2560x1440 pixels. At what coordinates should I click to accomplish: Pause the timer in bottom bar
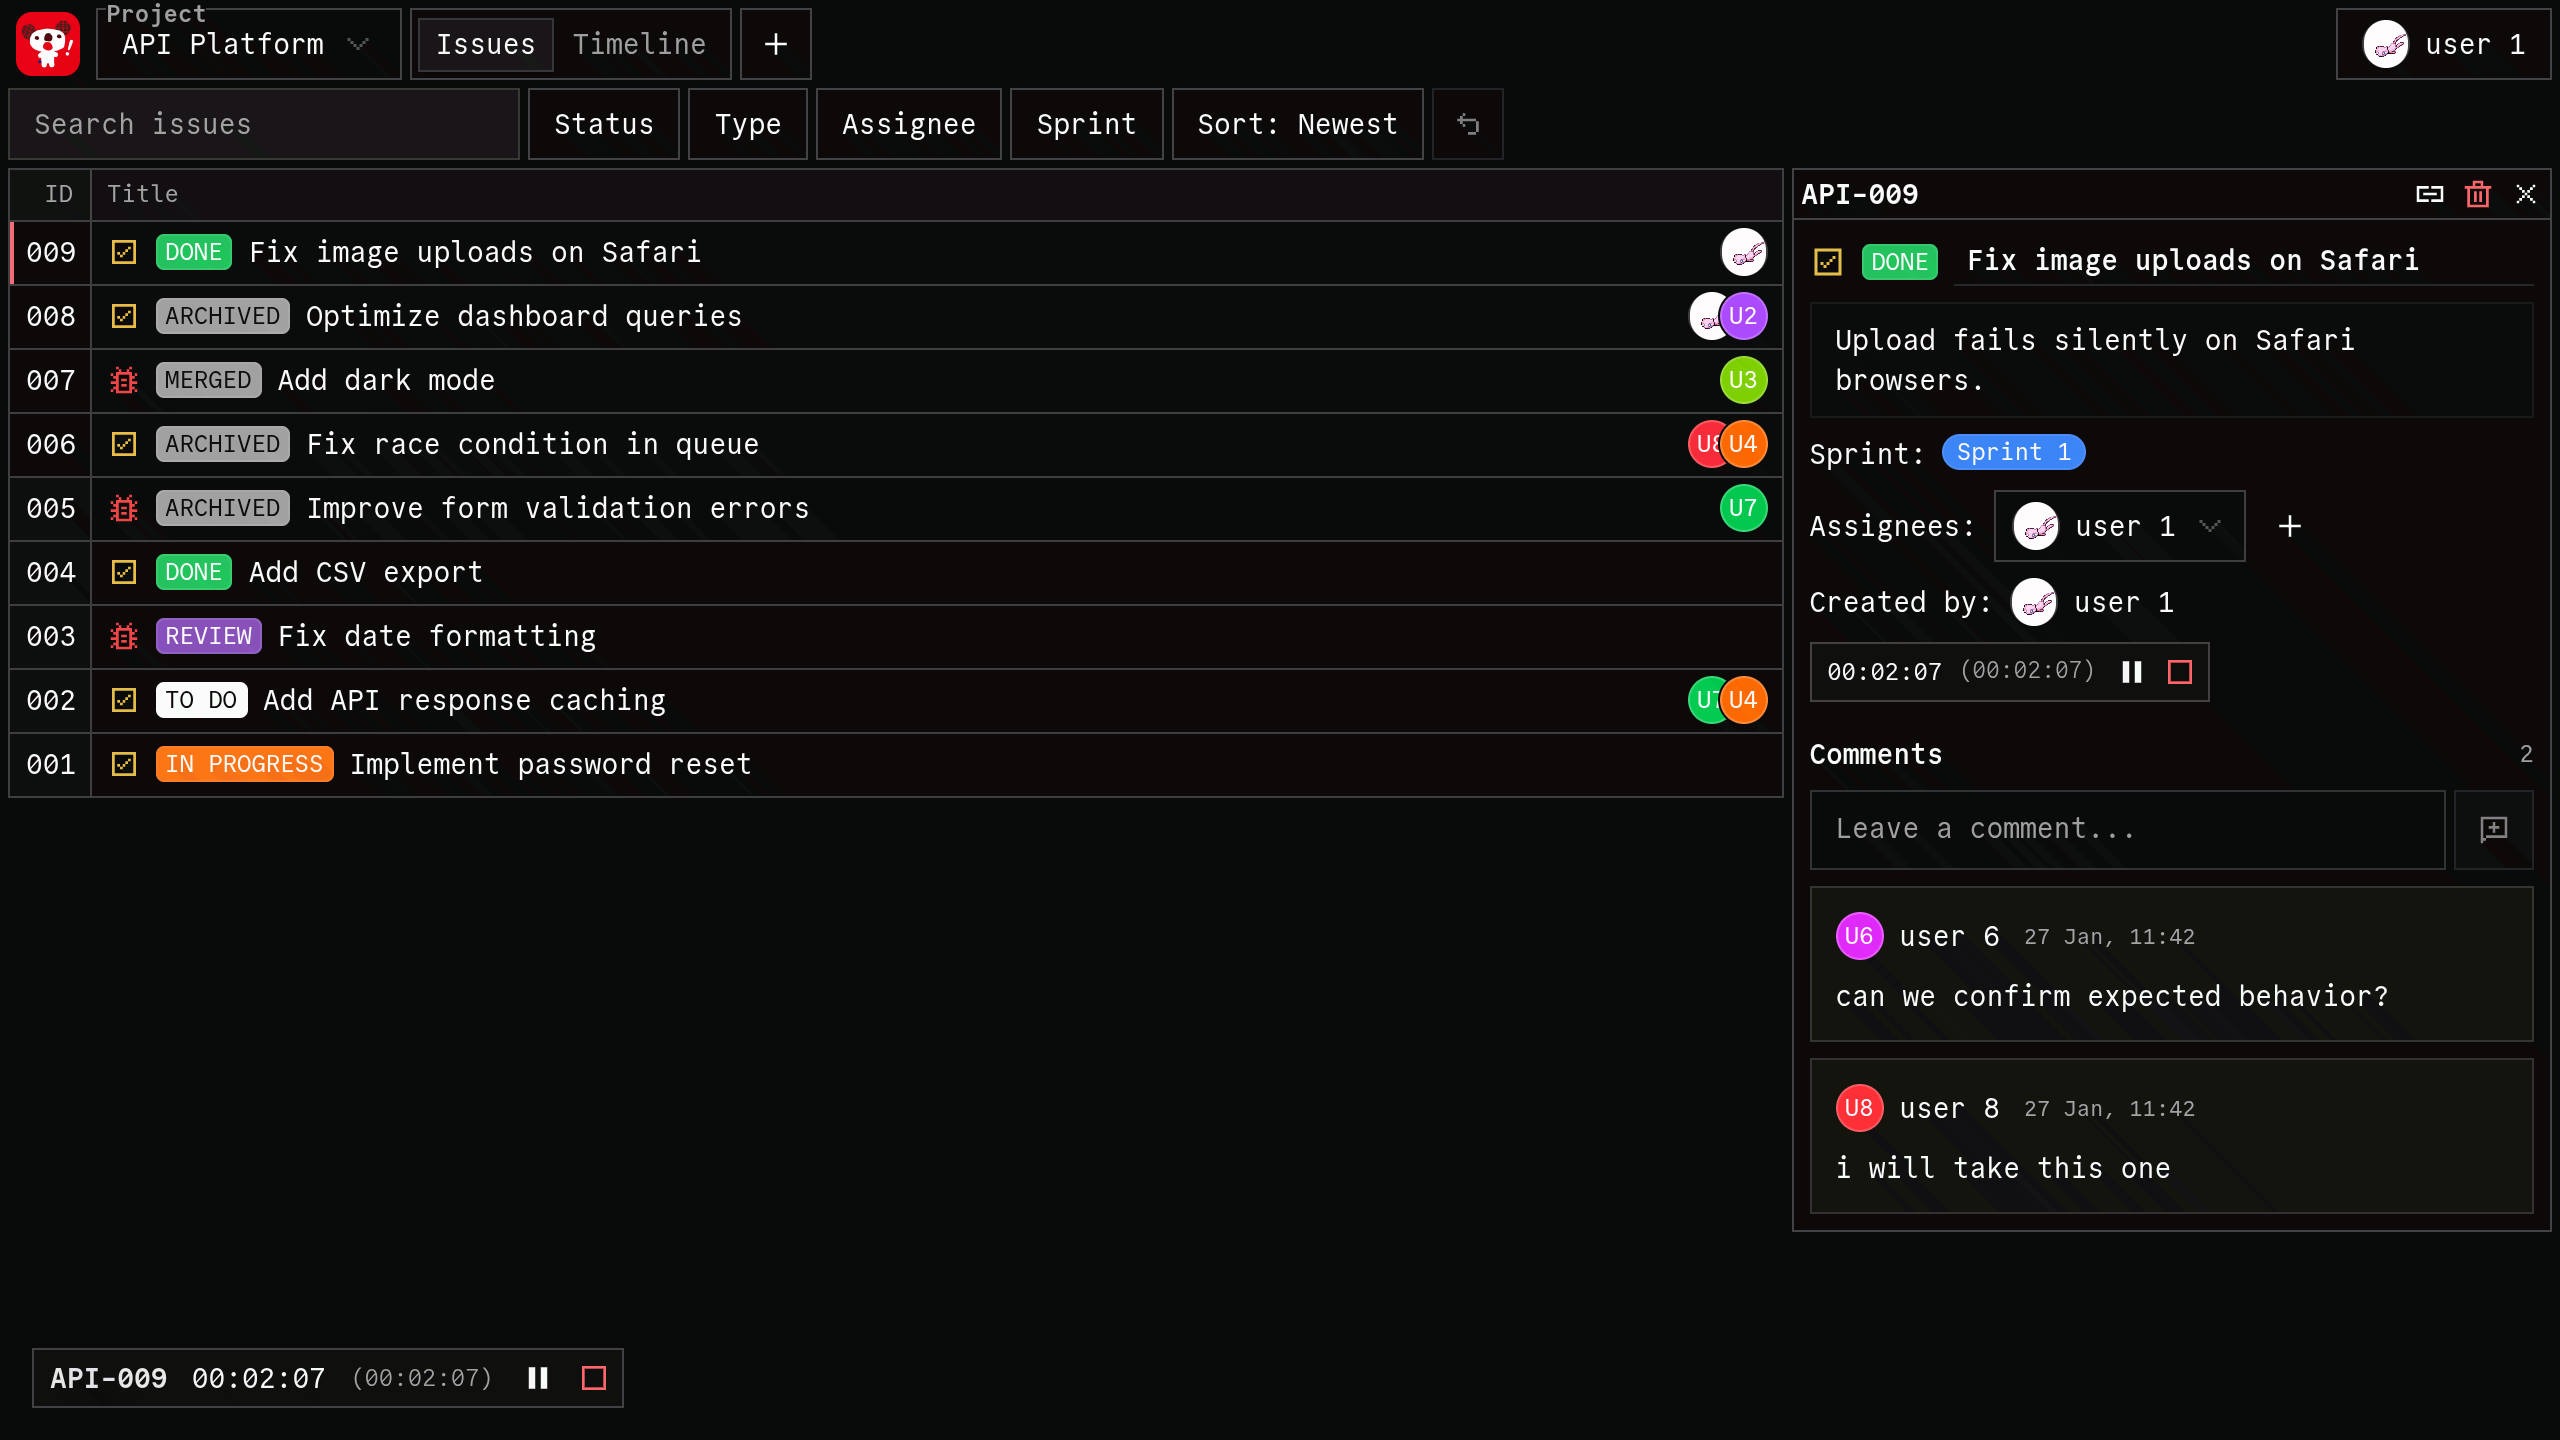pos(538,1378)
